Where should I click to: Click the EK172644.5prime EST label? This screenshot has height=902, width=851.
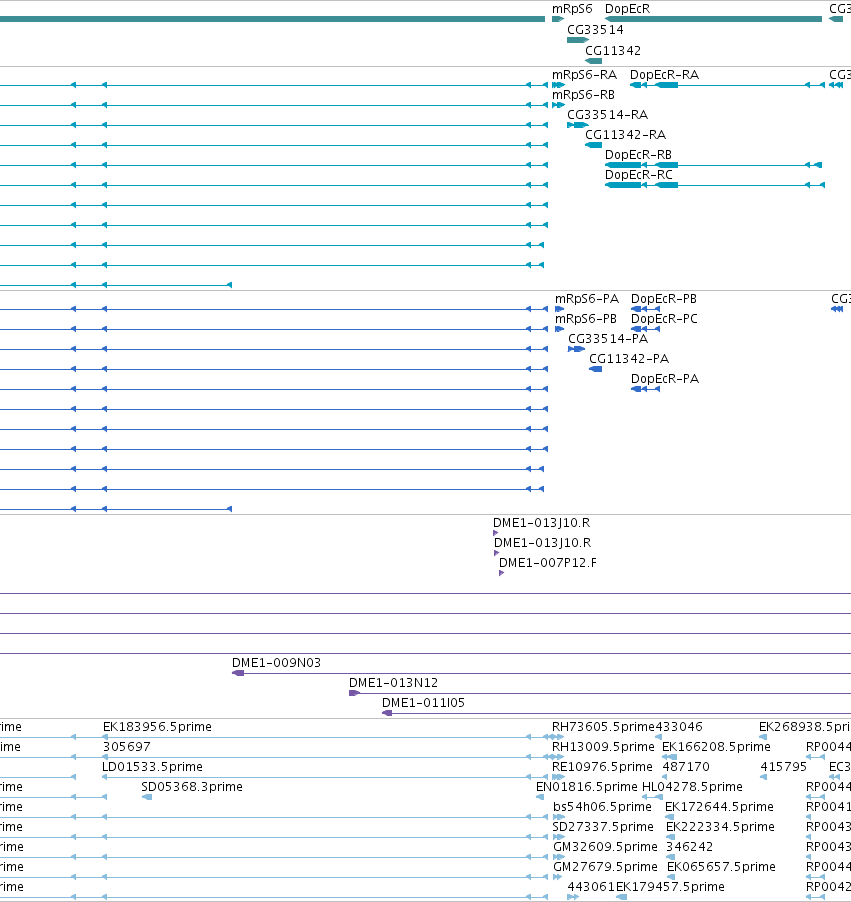[719, 807]
